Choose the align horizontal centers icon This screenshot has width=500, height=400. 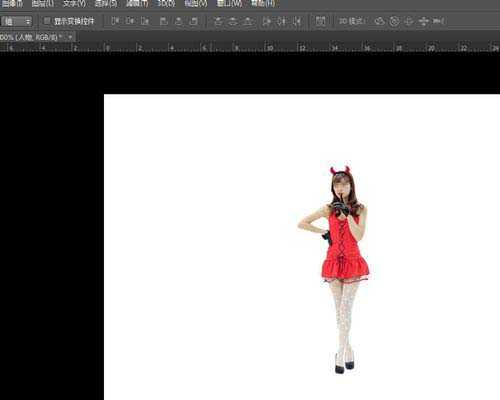(x=179, y=21)
